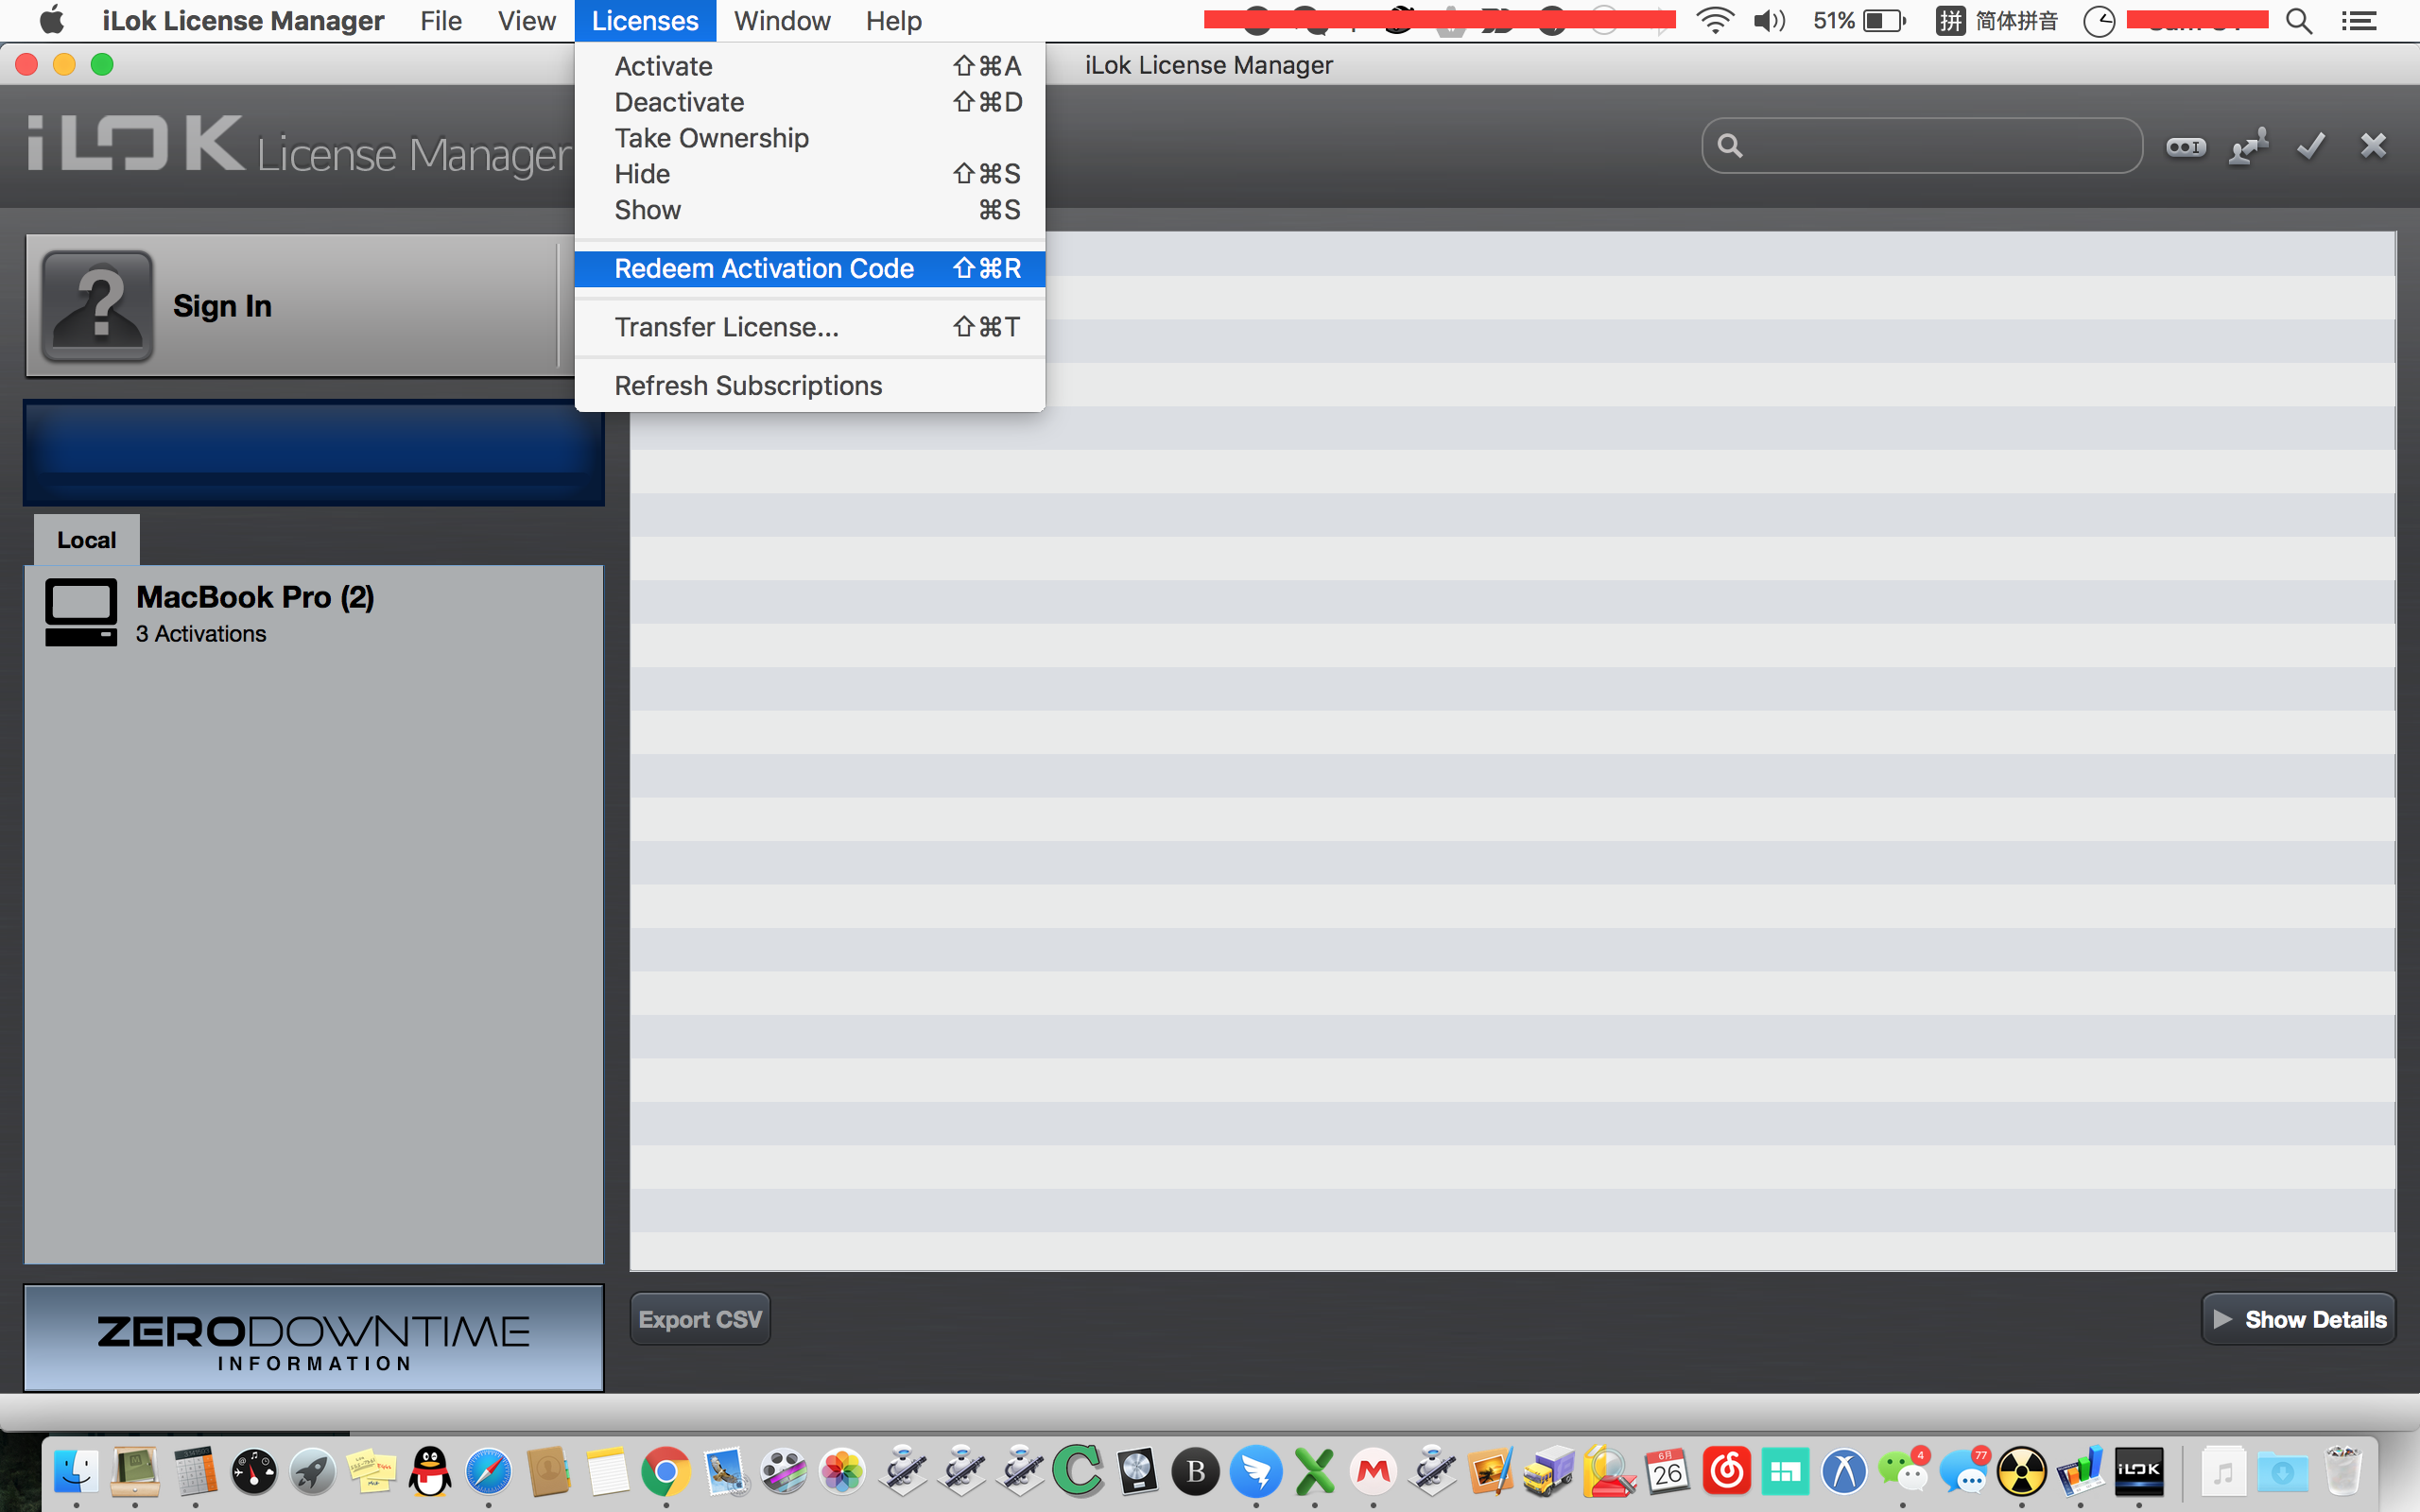Open Spotlight search in menu bar
The height and width of the screenshot is (1512, 2420).
(2299, 21)
